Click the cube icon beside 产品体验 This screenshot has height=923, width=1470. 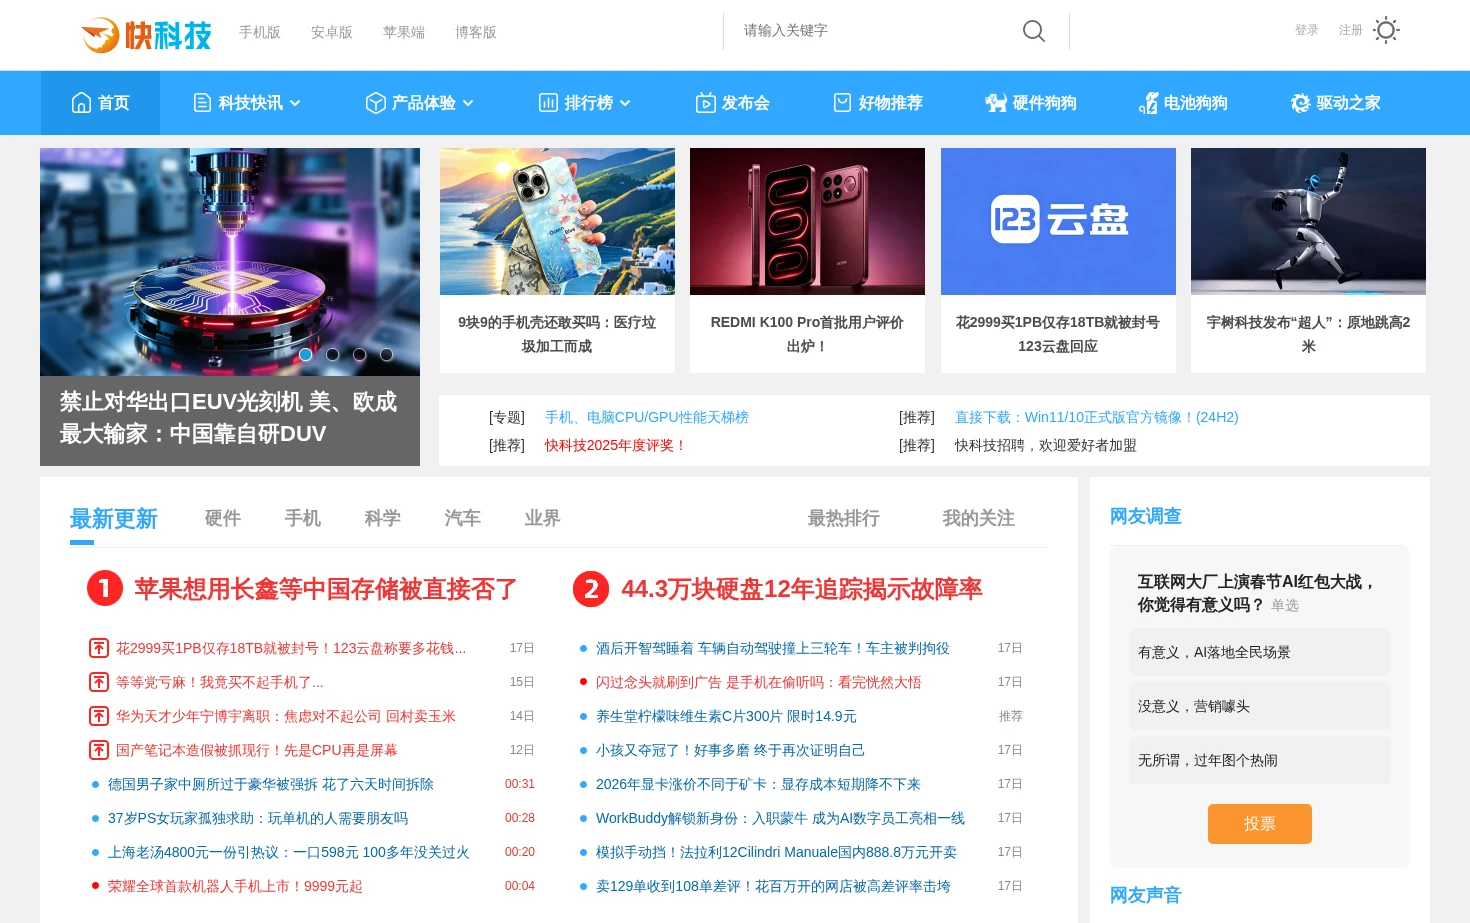(376, 102)
